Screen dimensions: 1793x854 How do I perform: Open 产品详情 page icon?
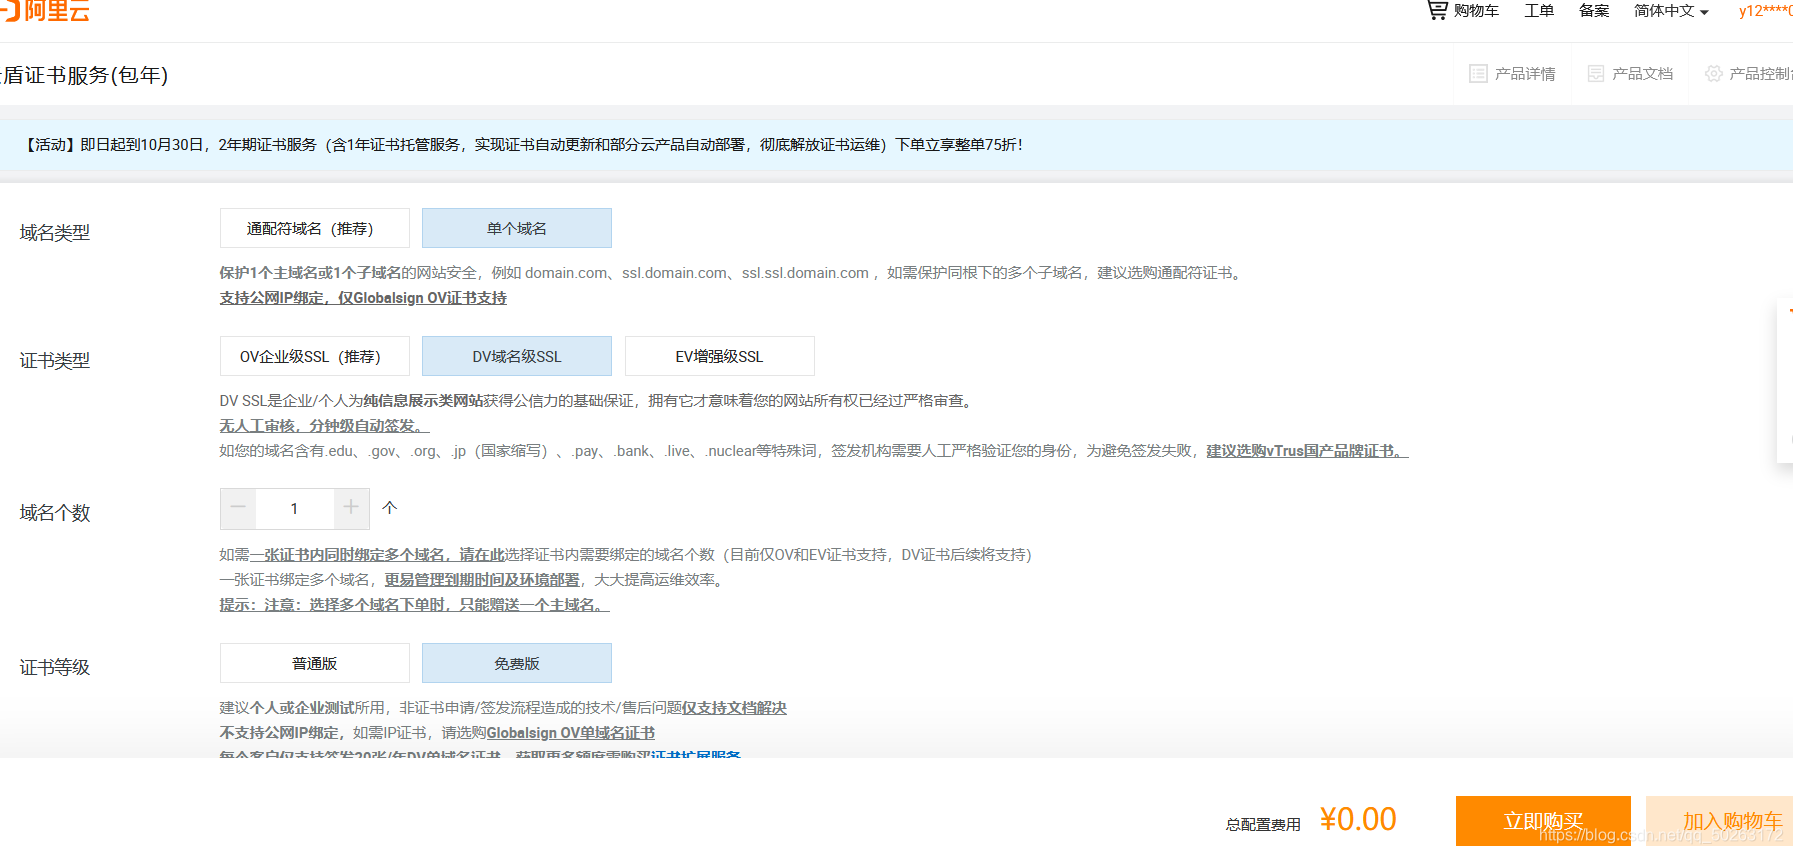1478,73
